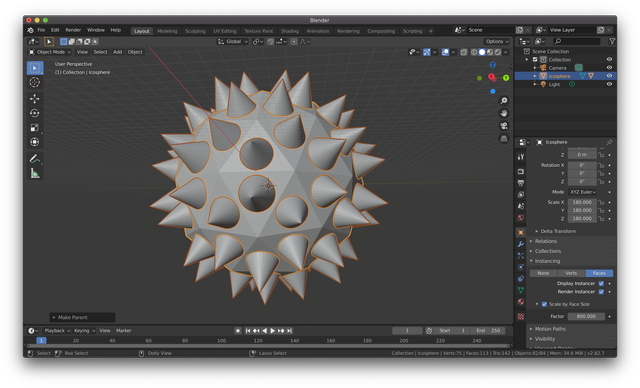Image resolution: width=640 pixels, height=388 pixels.
Task: Select the Annotate tool
Action: coord(35,159)
